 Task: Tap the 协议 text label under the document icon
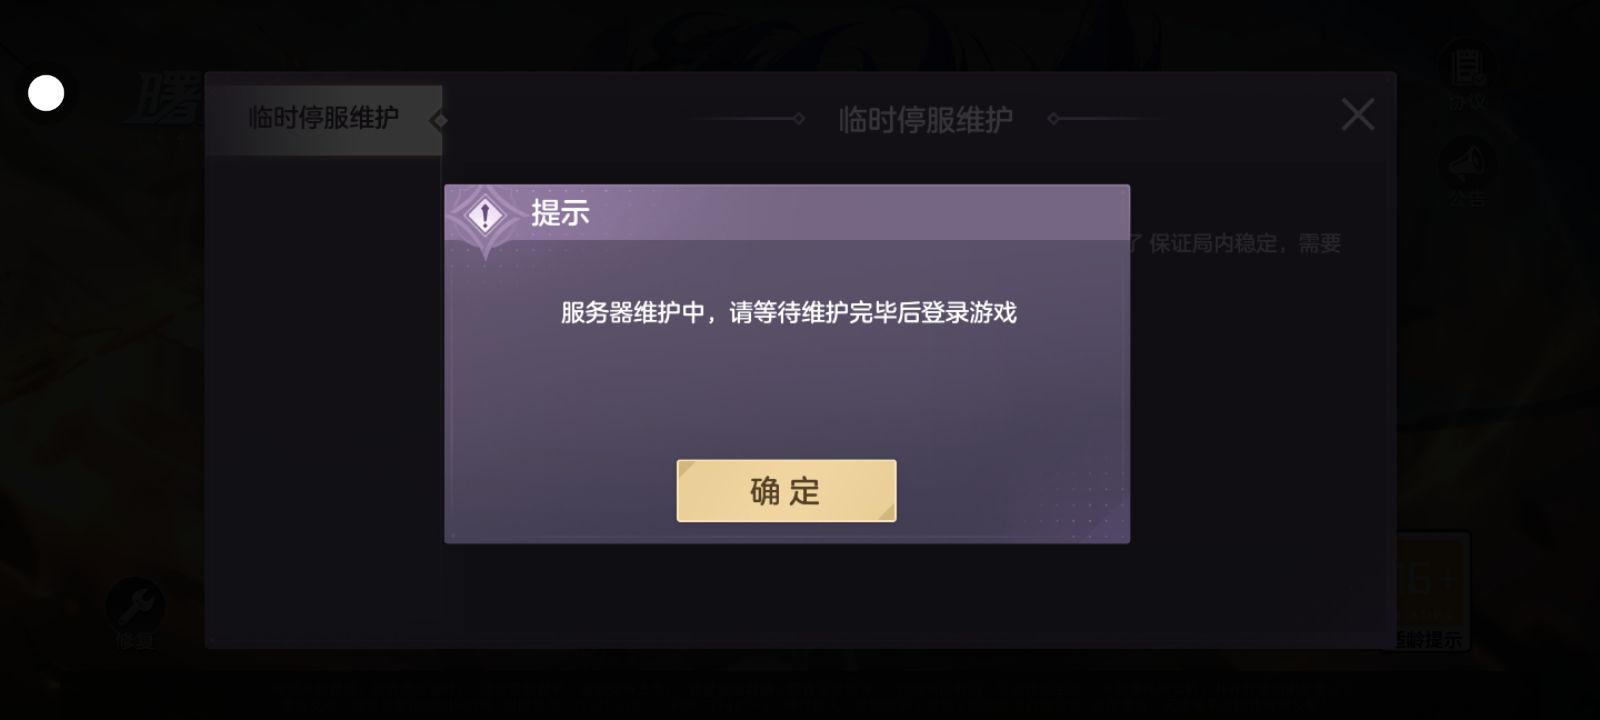pyautogui.click(x=1467, y=102)
